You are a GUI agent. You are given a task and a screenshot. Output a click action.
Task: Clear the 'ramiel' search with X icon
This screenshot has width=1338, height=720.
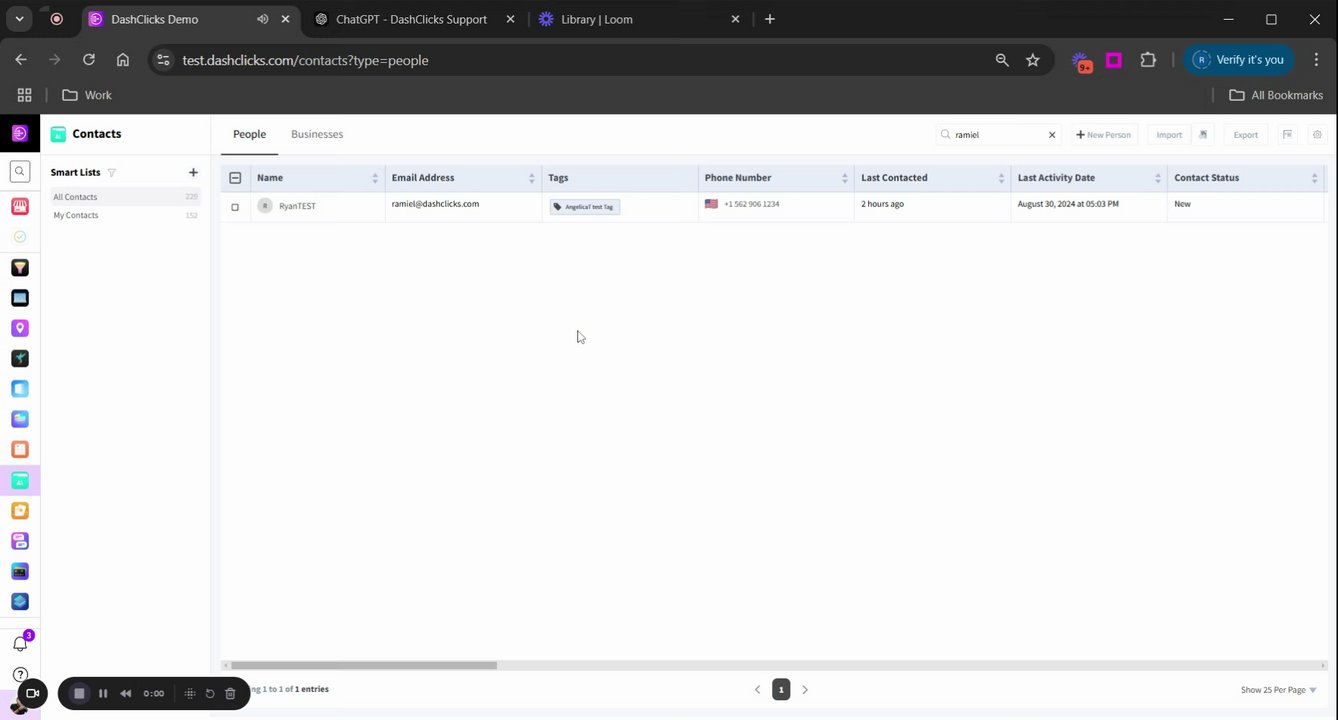1052,135
